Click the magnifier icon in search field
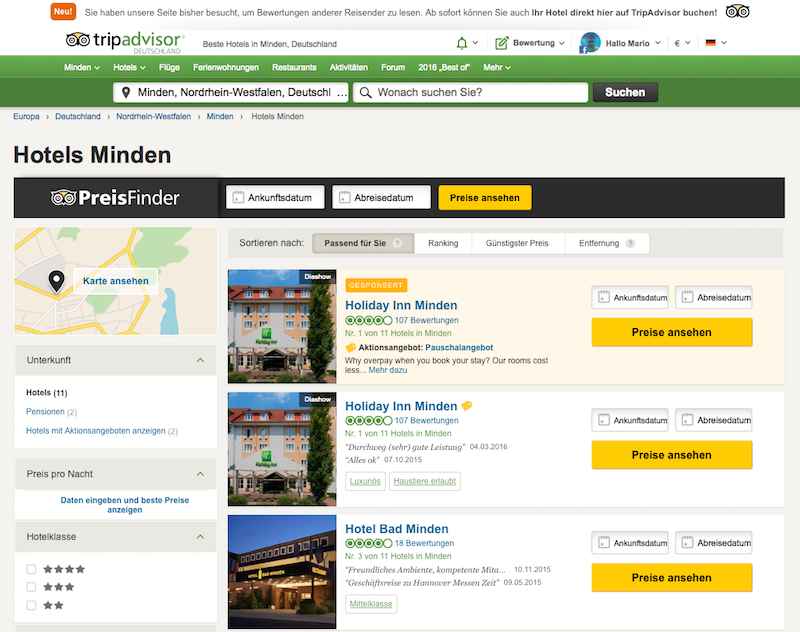The height and width of the screenshot is (632, 800). (x=365, y=92)
